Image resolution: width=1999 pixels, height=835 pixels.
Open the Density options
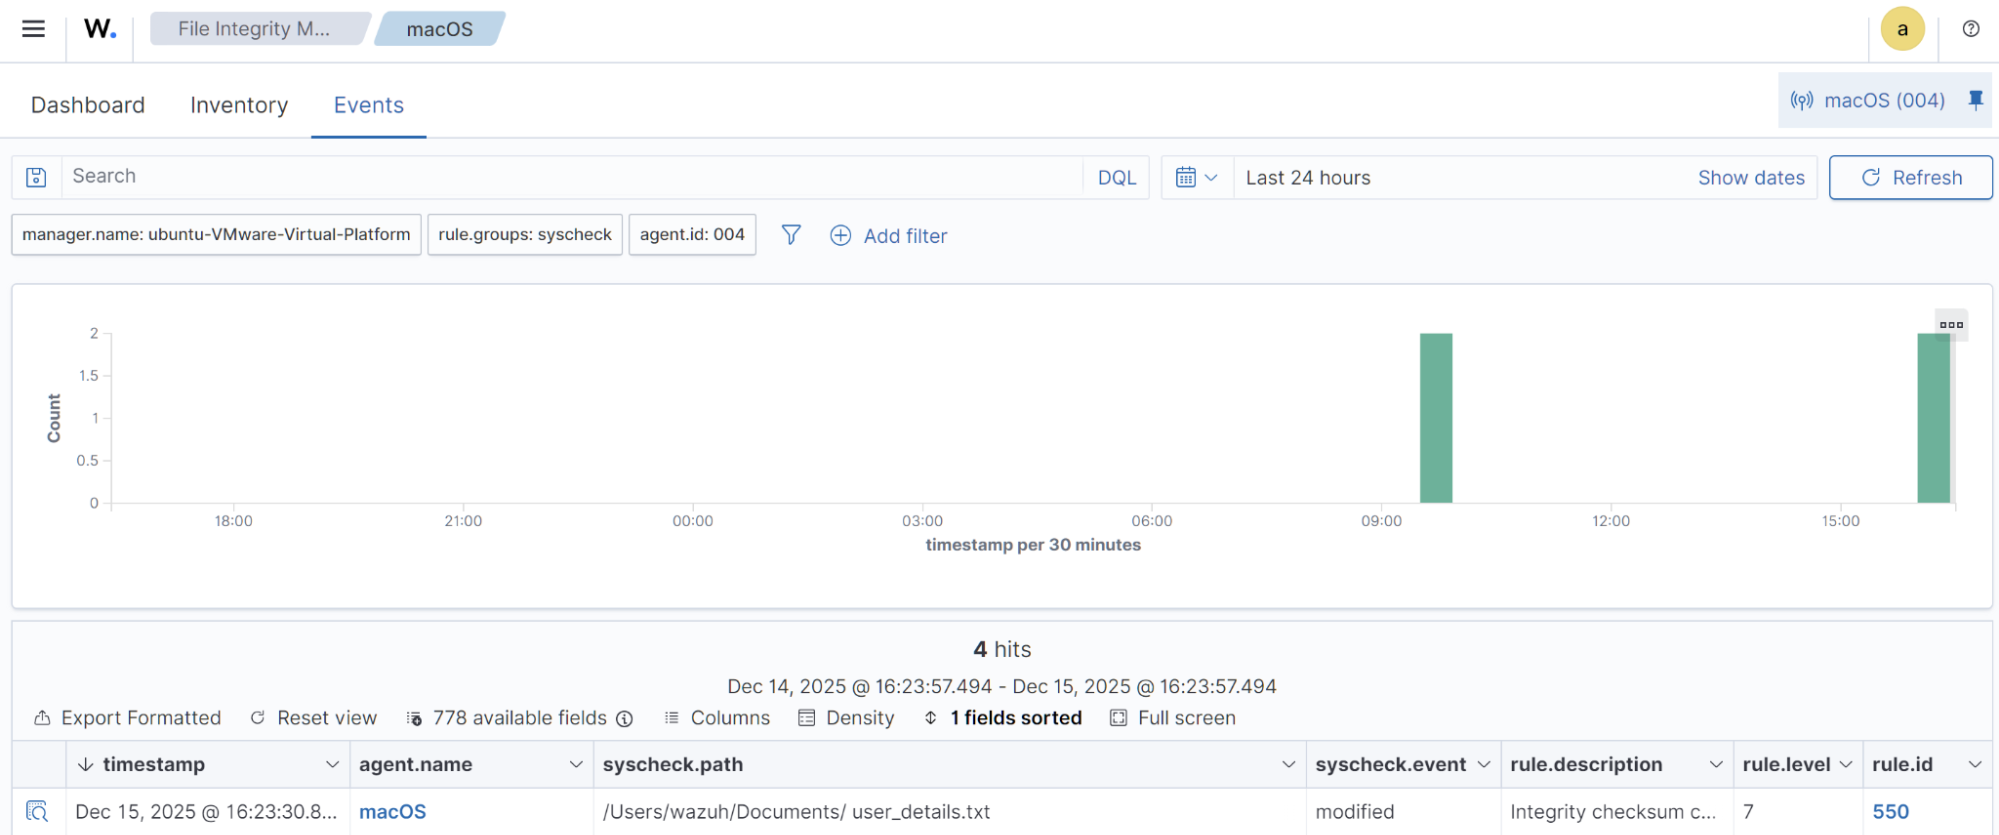point(846,718)
